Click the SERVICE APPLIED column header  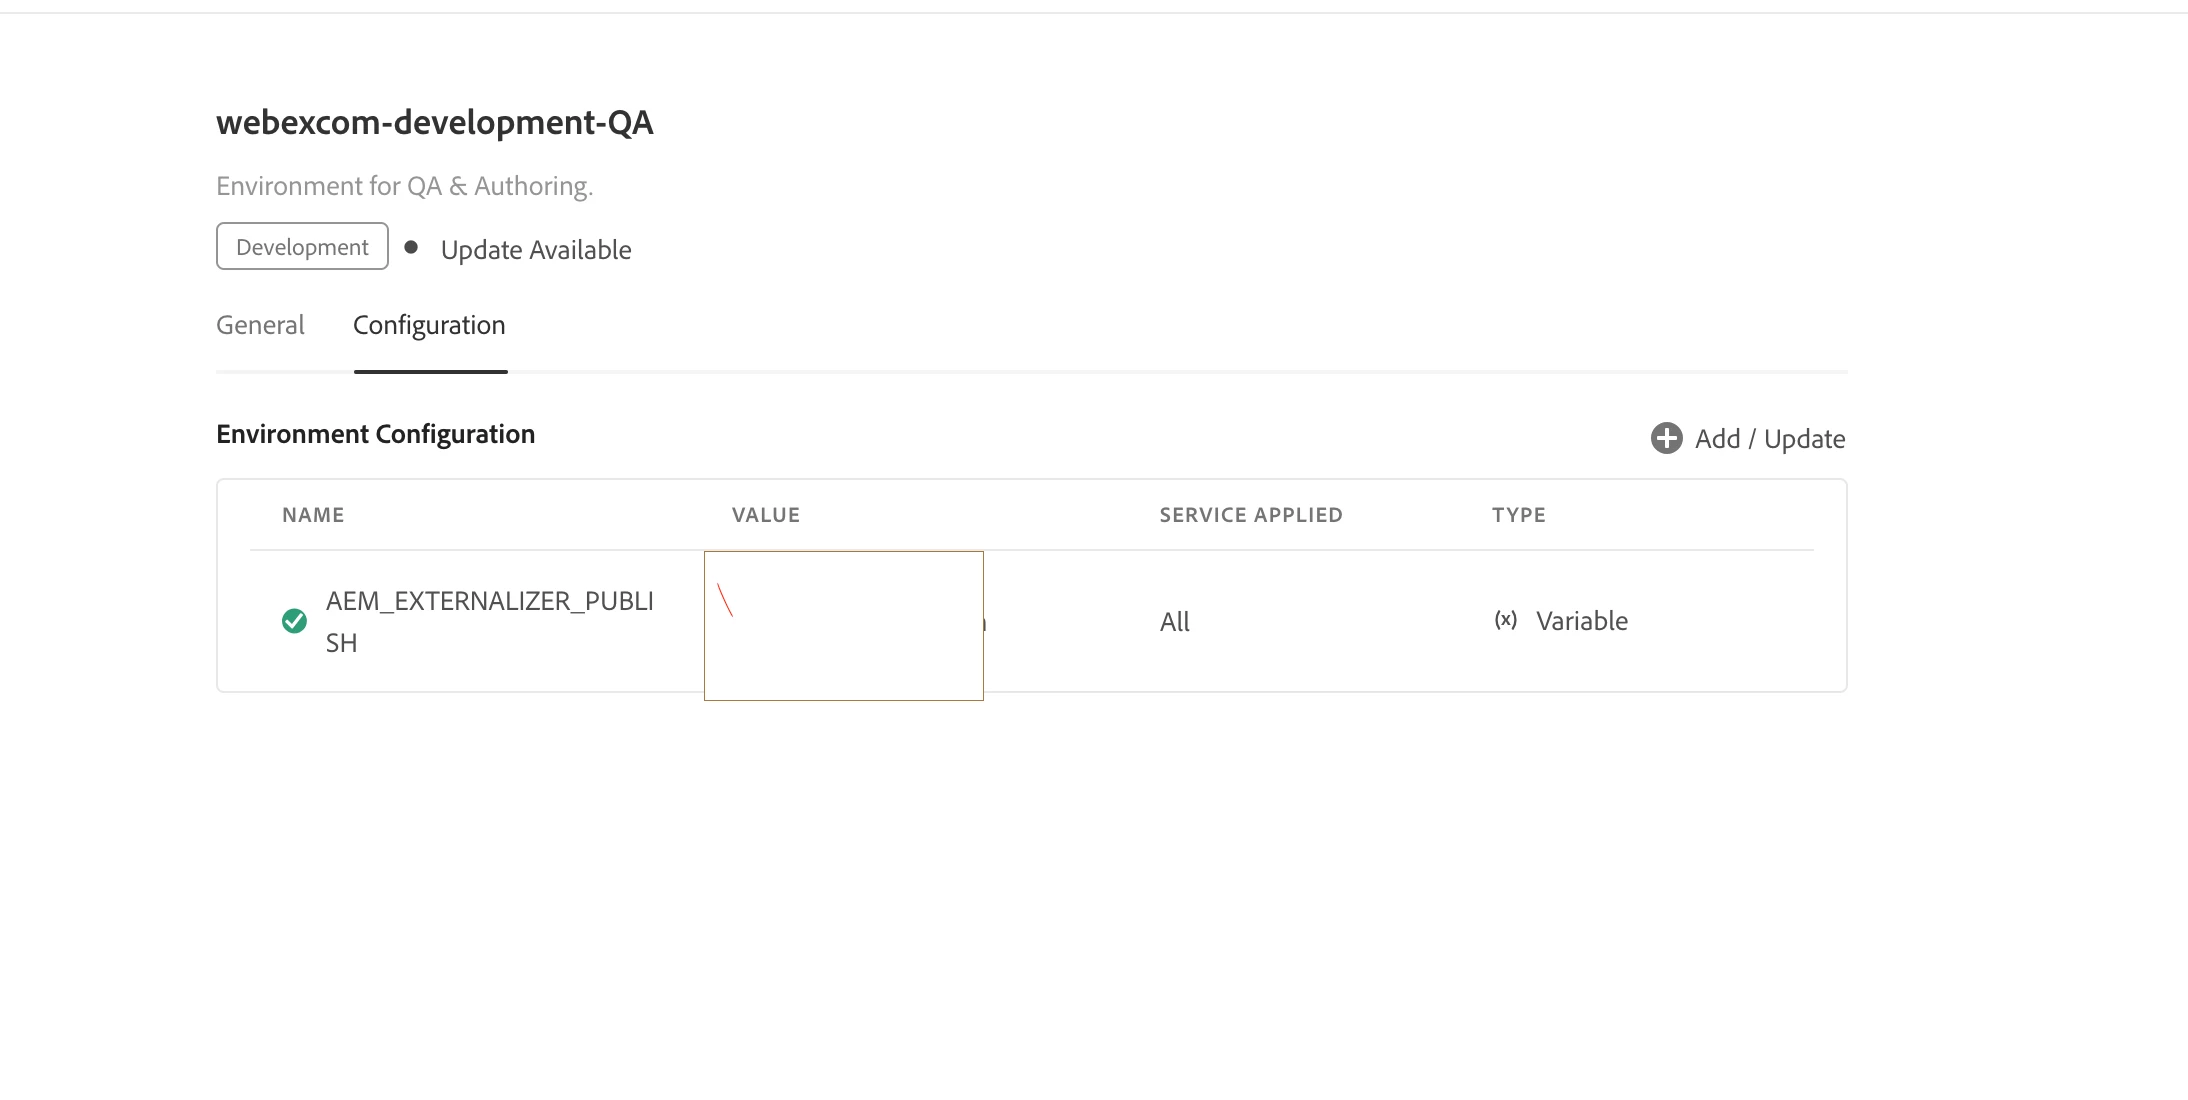1250,515
